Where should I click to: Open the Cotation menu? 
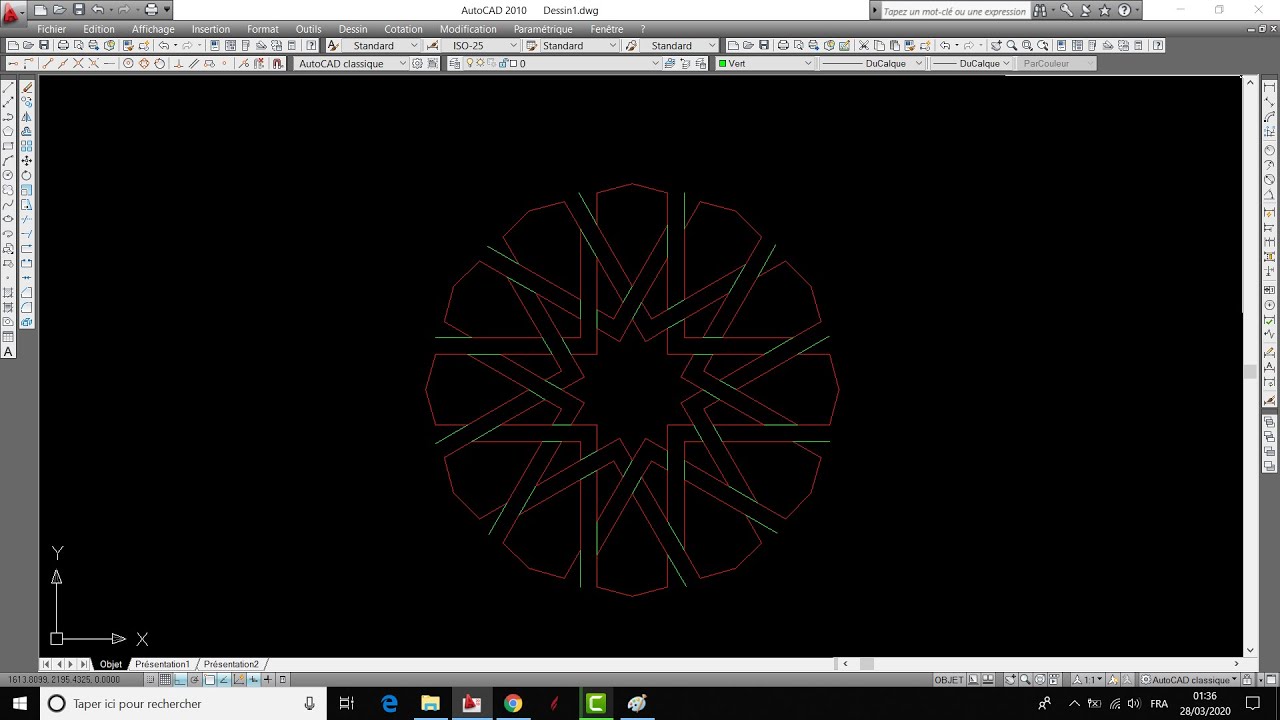coord(403,29)
